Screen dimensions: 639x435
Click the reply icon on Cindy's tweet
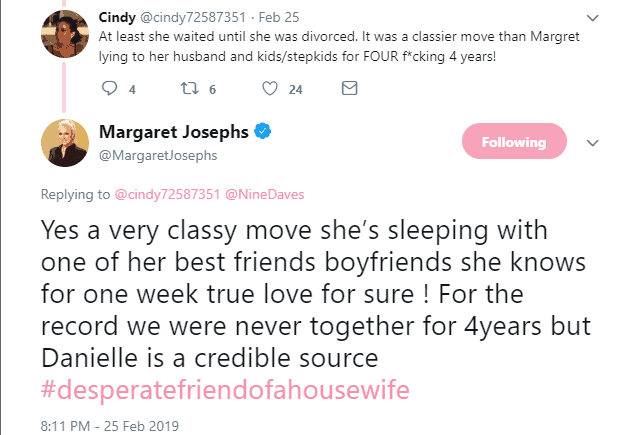[111, 89]
